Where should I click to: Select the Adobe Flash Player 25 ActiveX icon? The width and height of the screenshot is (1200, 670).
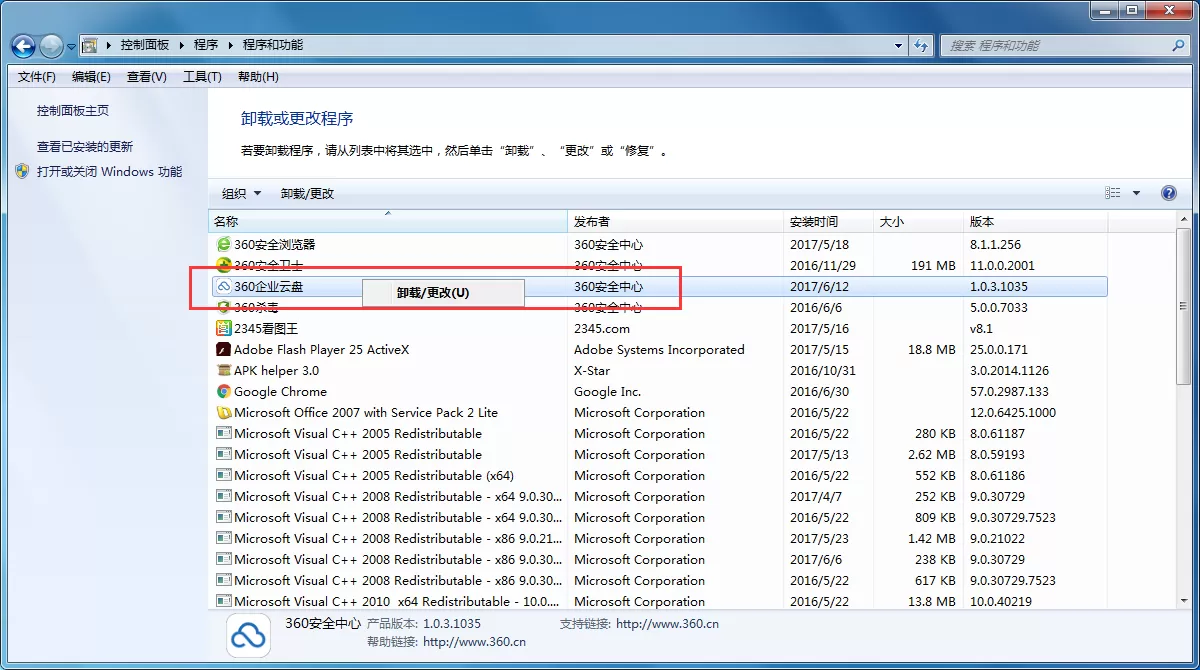(224, 349)
